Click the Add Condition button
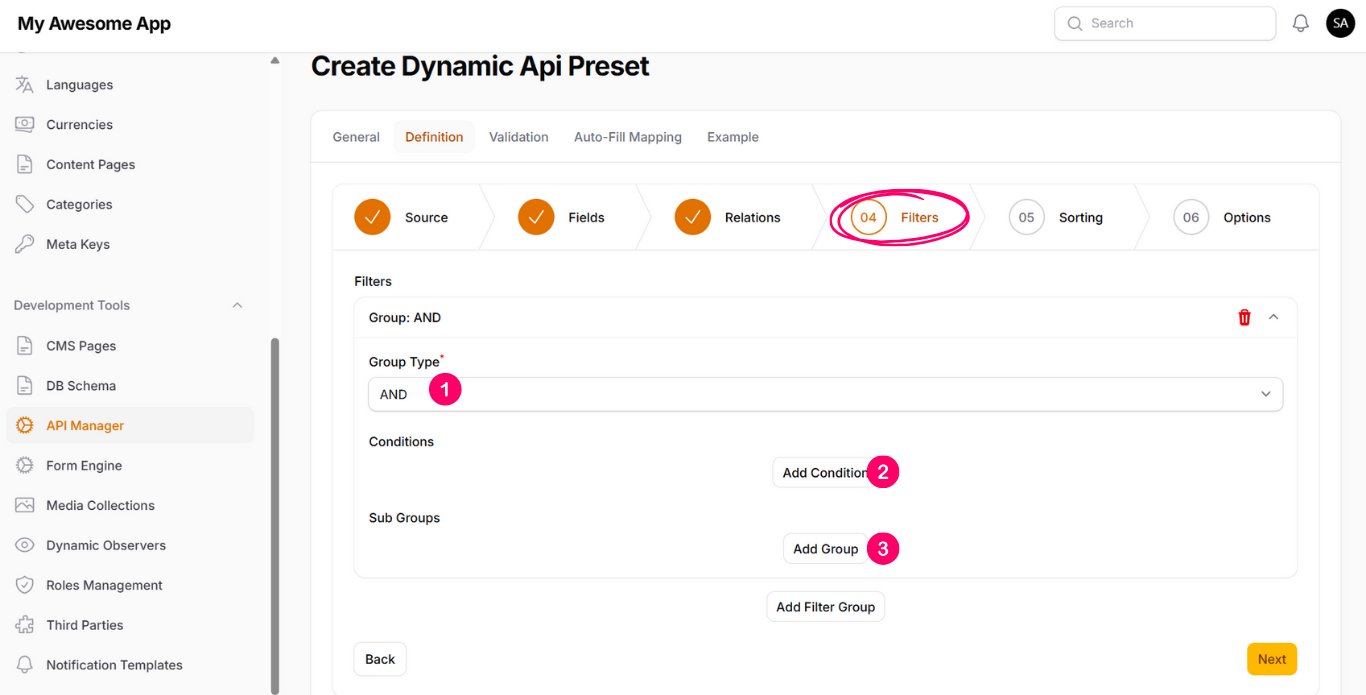This screenshot has width=1366, height=695. click(x=822, y=473)
